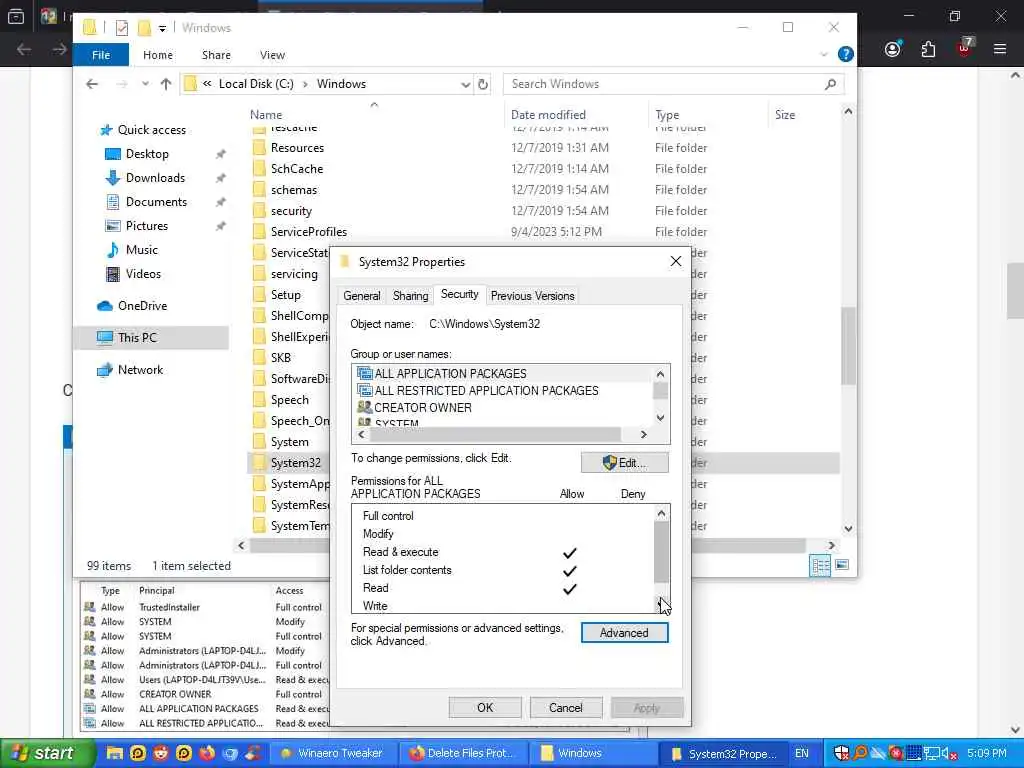
Task: Open Downloads in navigation pane
Action: tap(155, 178)
